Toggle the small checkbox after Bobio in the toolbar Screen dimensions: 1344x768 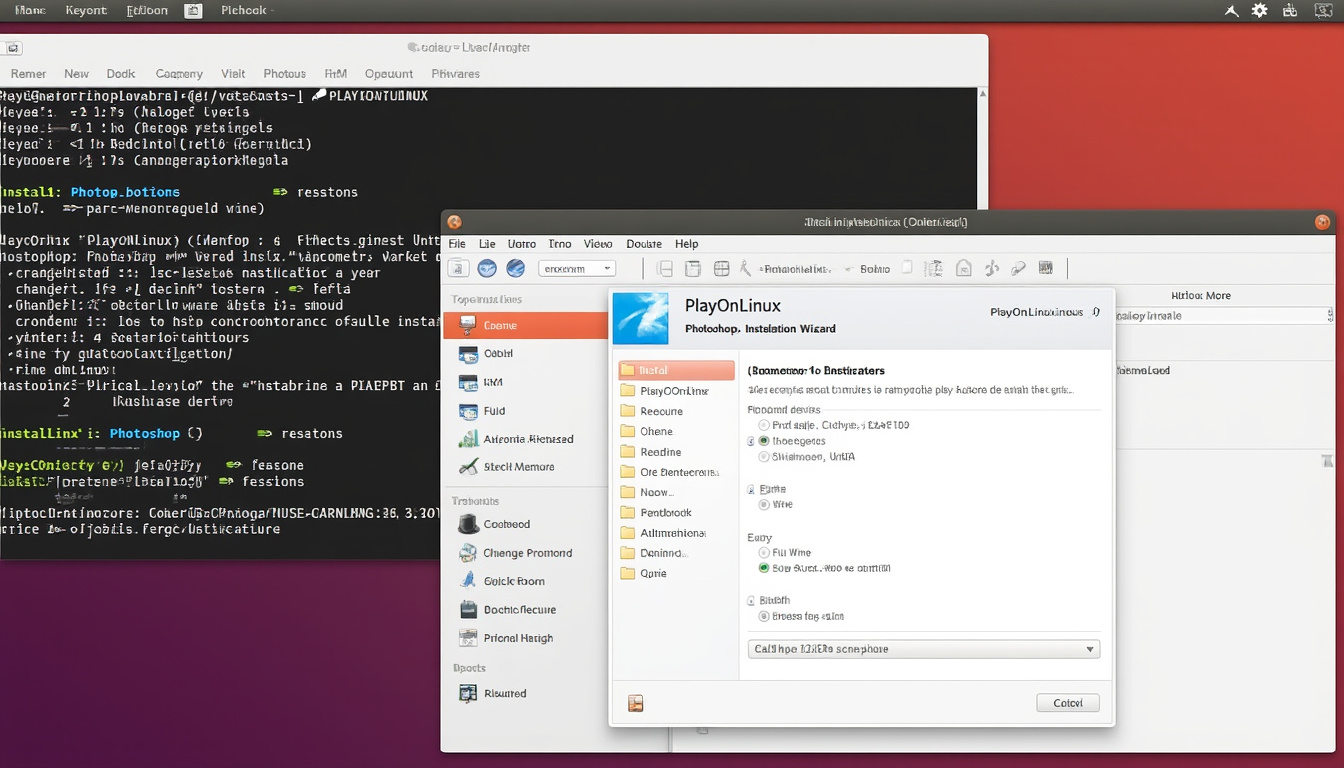(907, 268)
